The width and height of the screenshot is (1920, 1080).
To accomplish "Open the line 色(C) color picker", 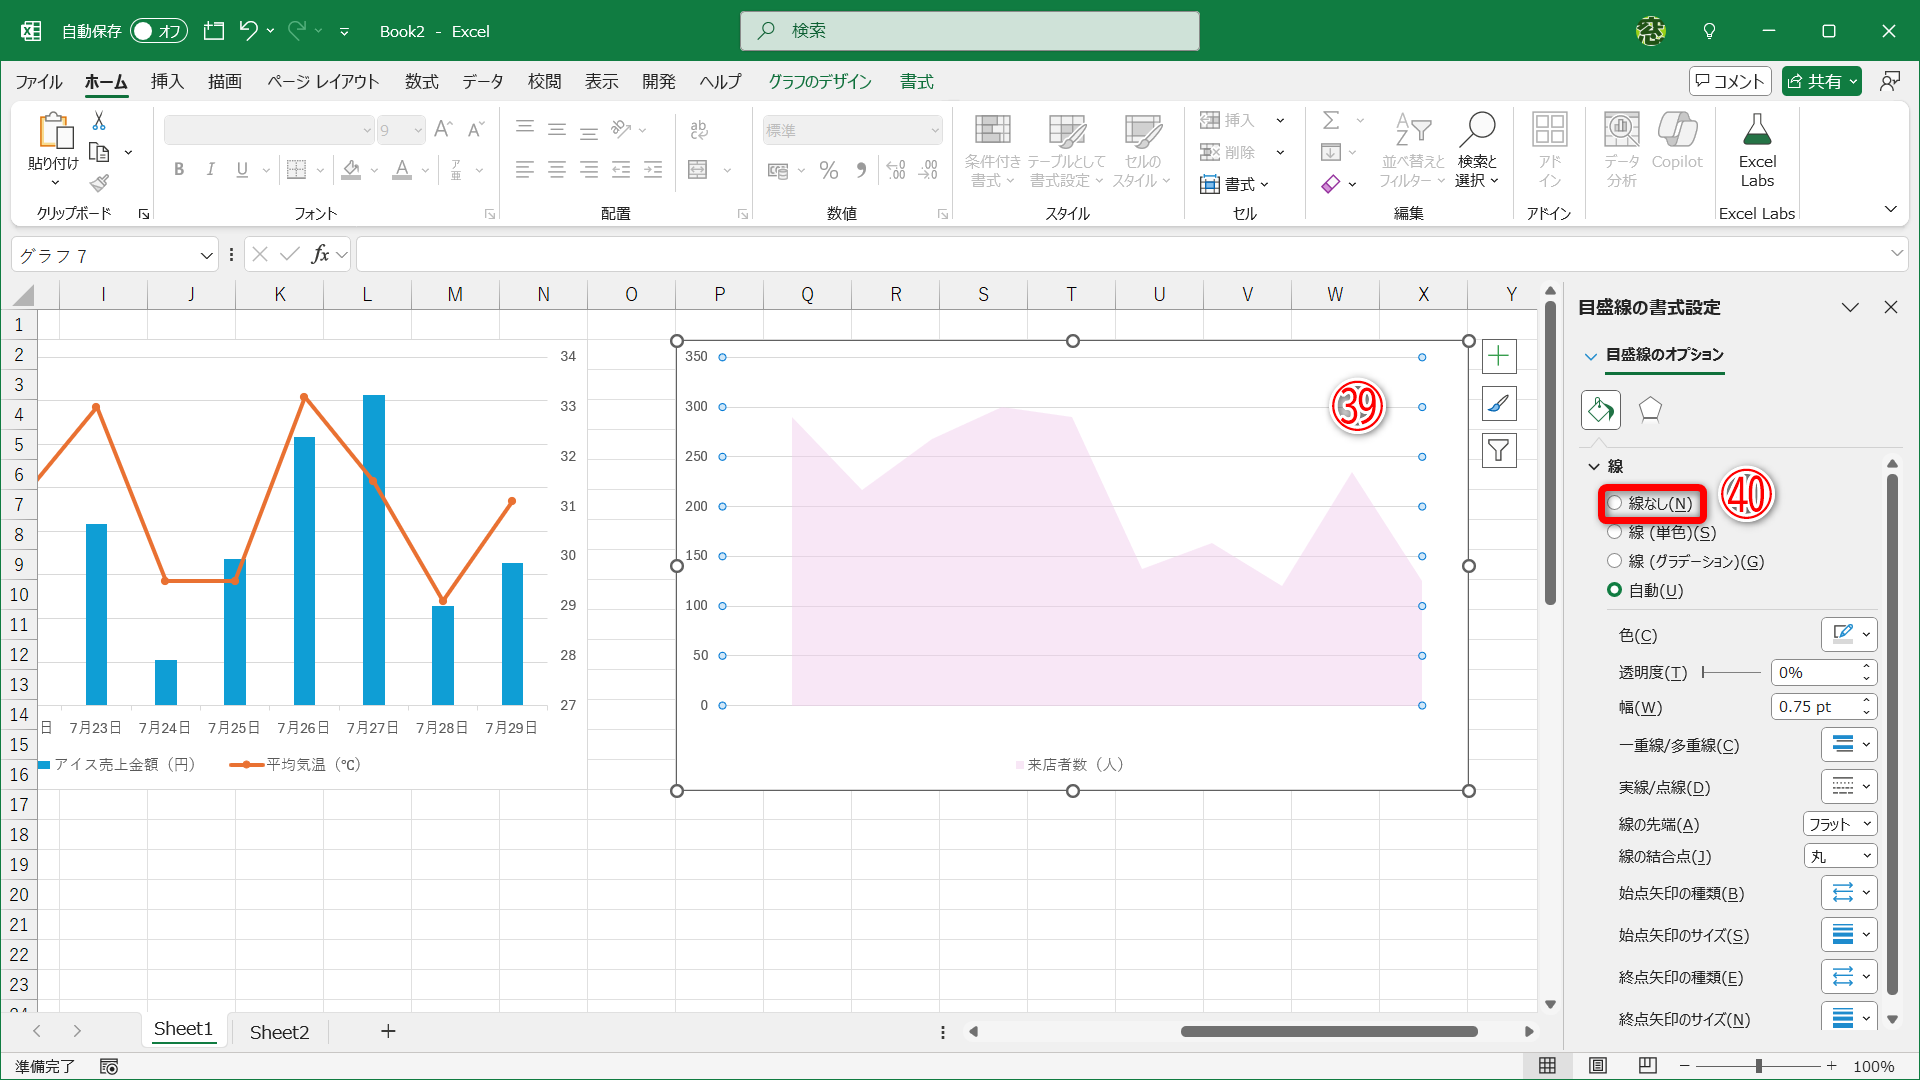I will click(x=1848, y=635).
